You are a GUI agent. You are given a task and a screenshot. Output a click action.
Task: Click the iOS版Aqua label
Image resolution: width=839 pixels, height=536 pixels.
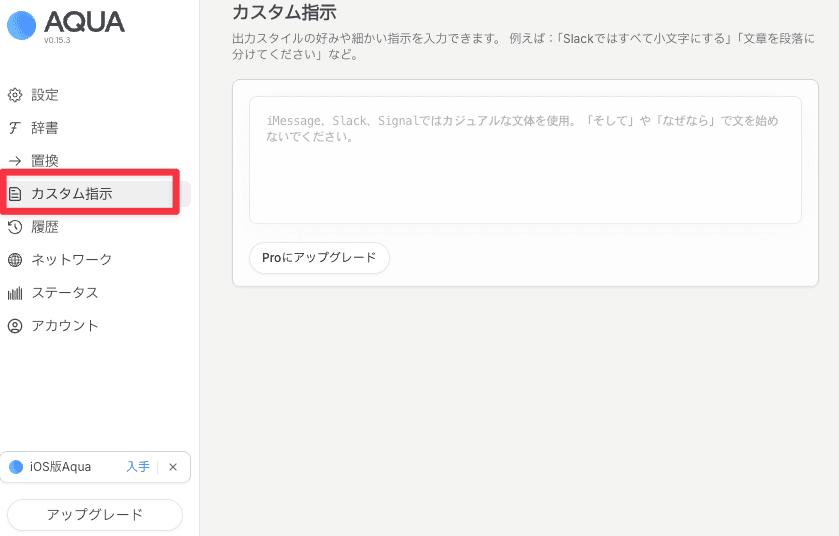coord(60,467)
